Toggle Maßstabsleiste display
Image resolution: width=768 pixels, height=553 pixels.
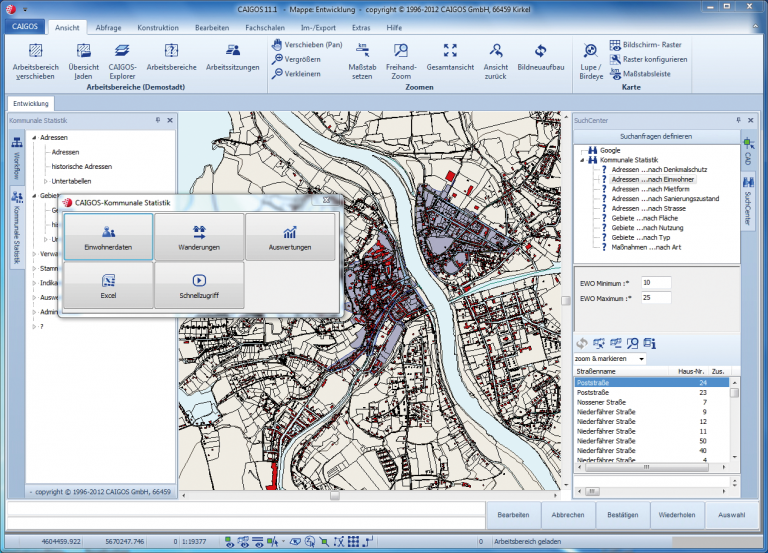(647, 73)
